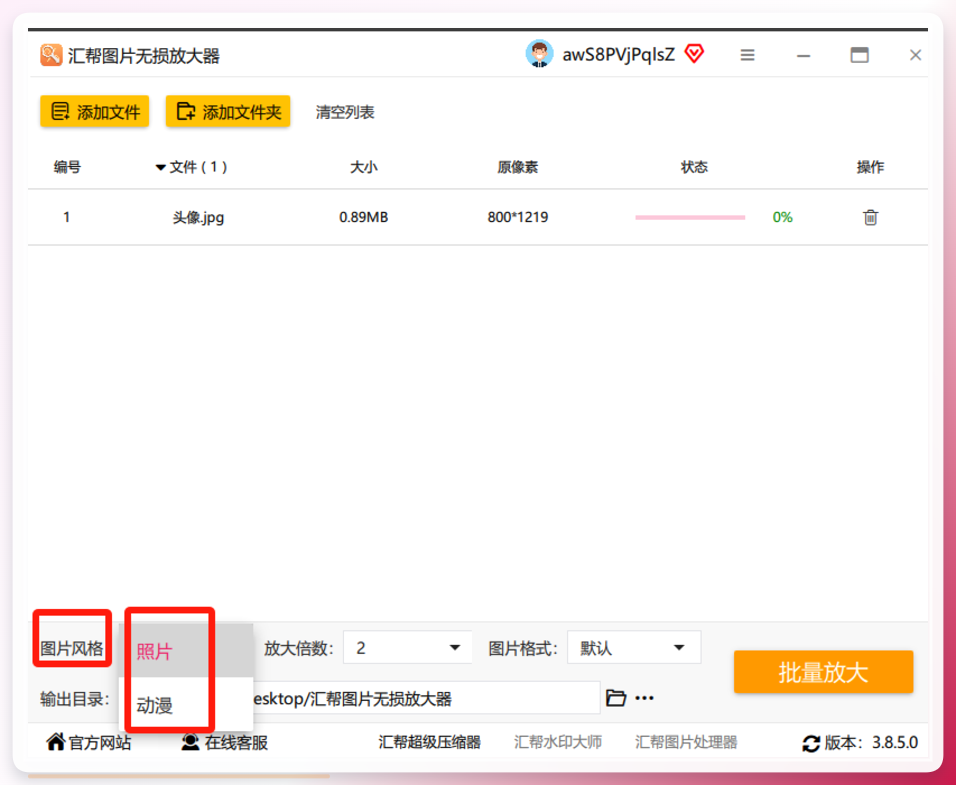956x785 pixels.
Task: Click the 图片格式 label
Action: coord(523,648)
